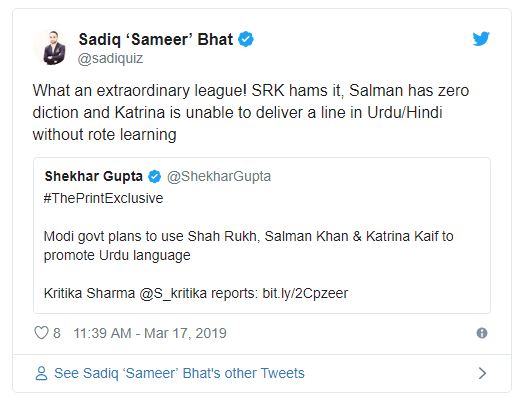Click the #ThePrintExclusive hashtag
Screen dimensions: 521x398
point(103,198)
